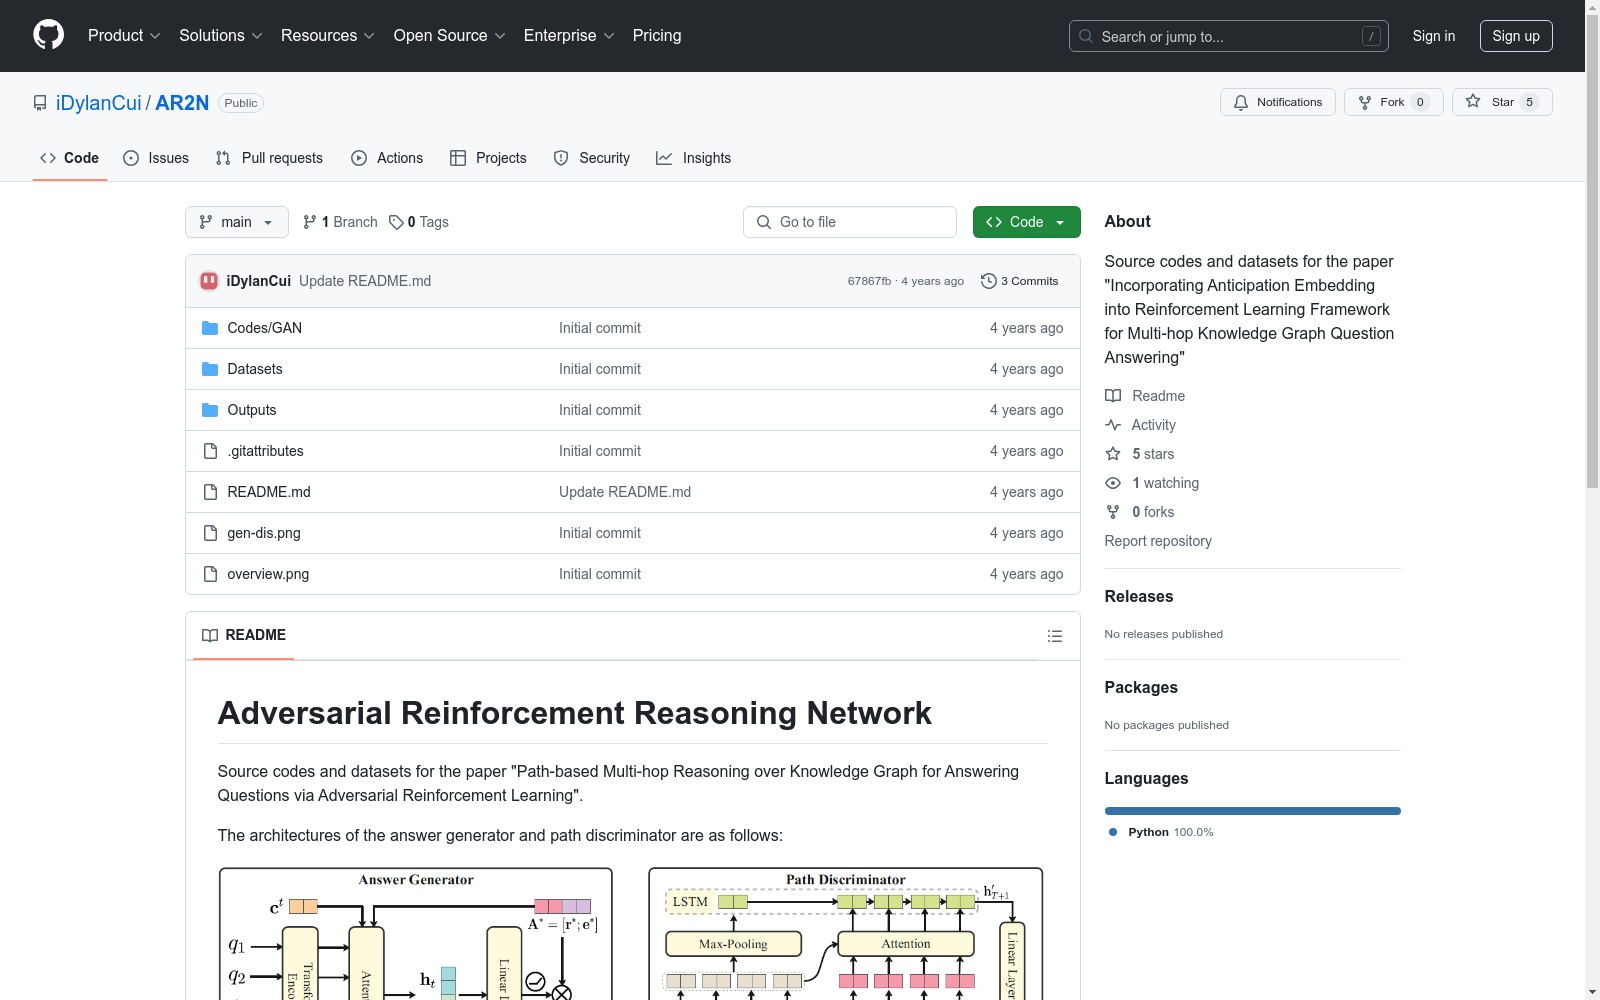The image size is (1600, 1000).
Task: Switch to the Issues tab
Action: (156, 158)
